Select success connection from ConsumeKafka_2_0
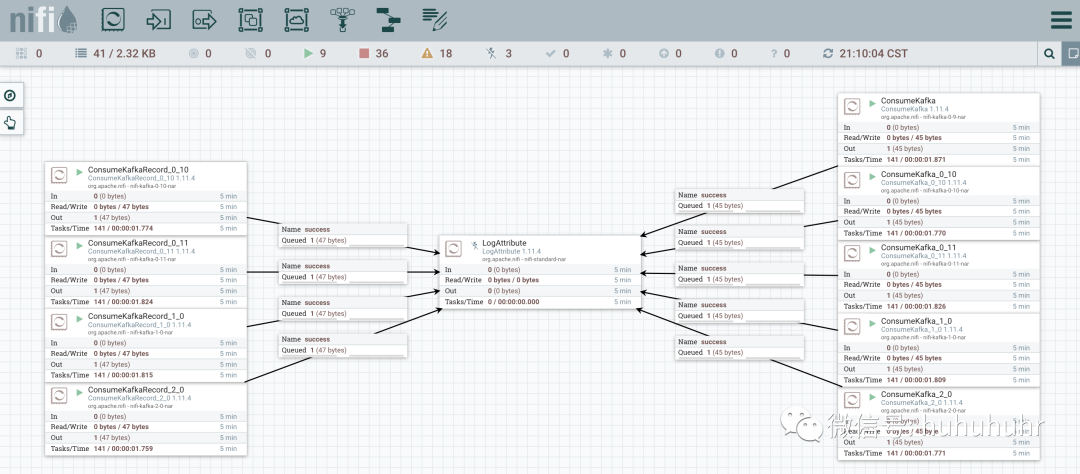 click(x=739, y=347)
